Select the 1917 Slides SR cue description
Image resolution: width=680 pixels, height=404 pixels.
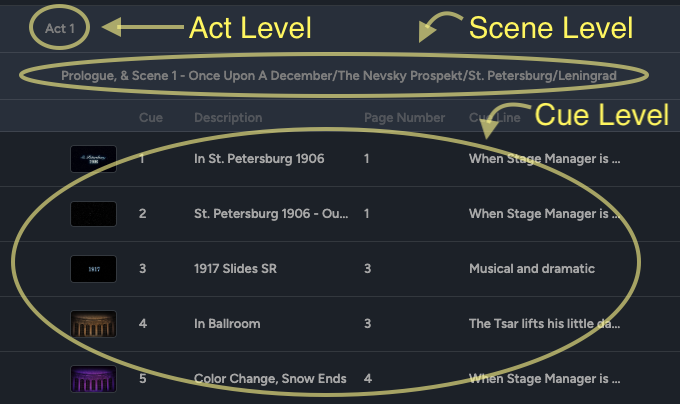pos(235,269)
